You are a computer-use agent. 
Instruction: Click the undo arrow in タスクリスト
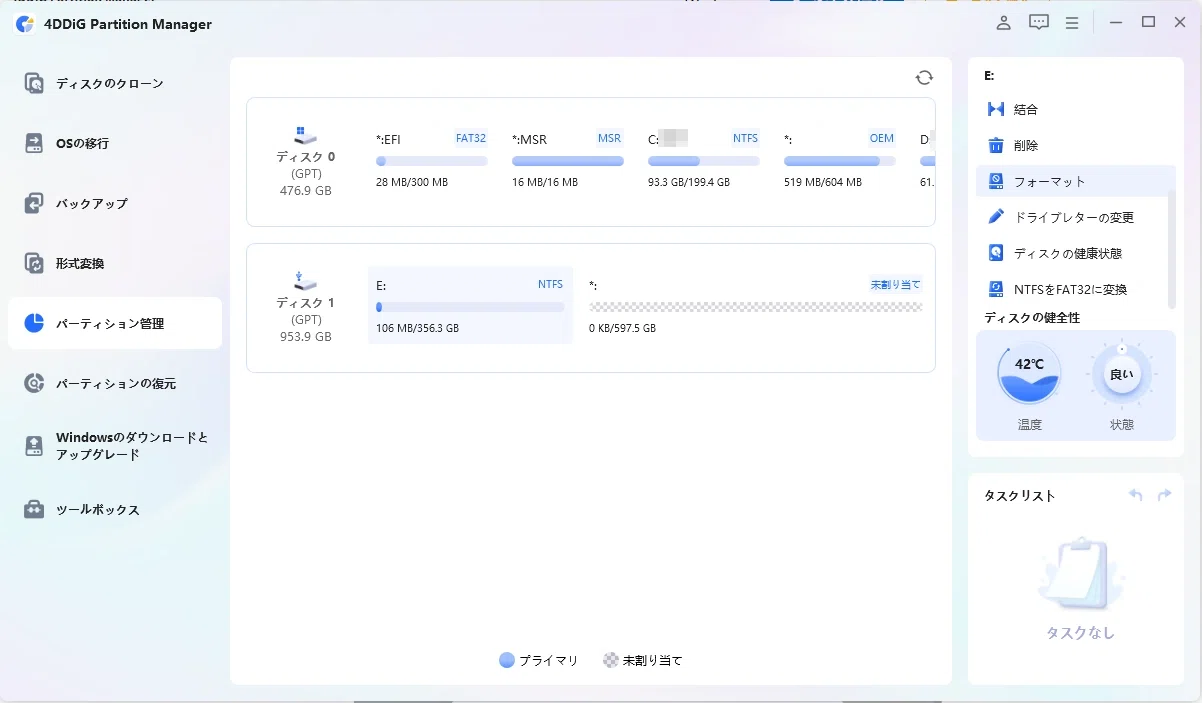point(1136,495)
